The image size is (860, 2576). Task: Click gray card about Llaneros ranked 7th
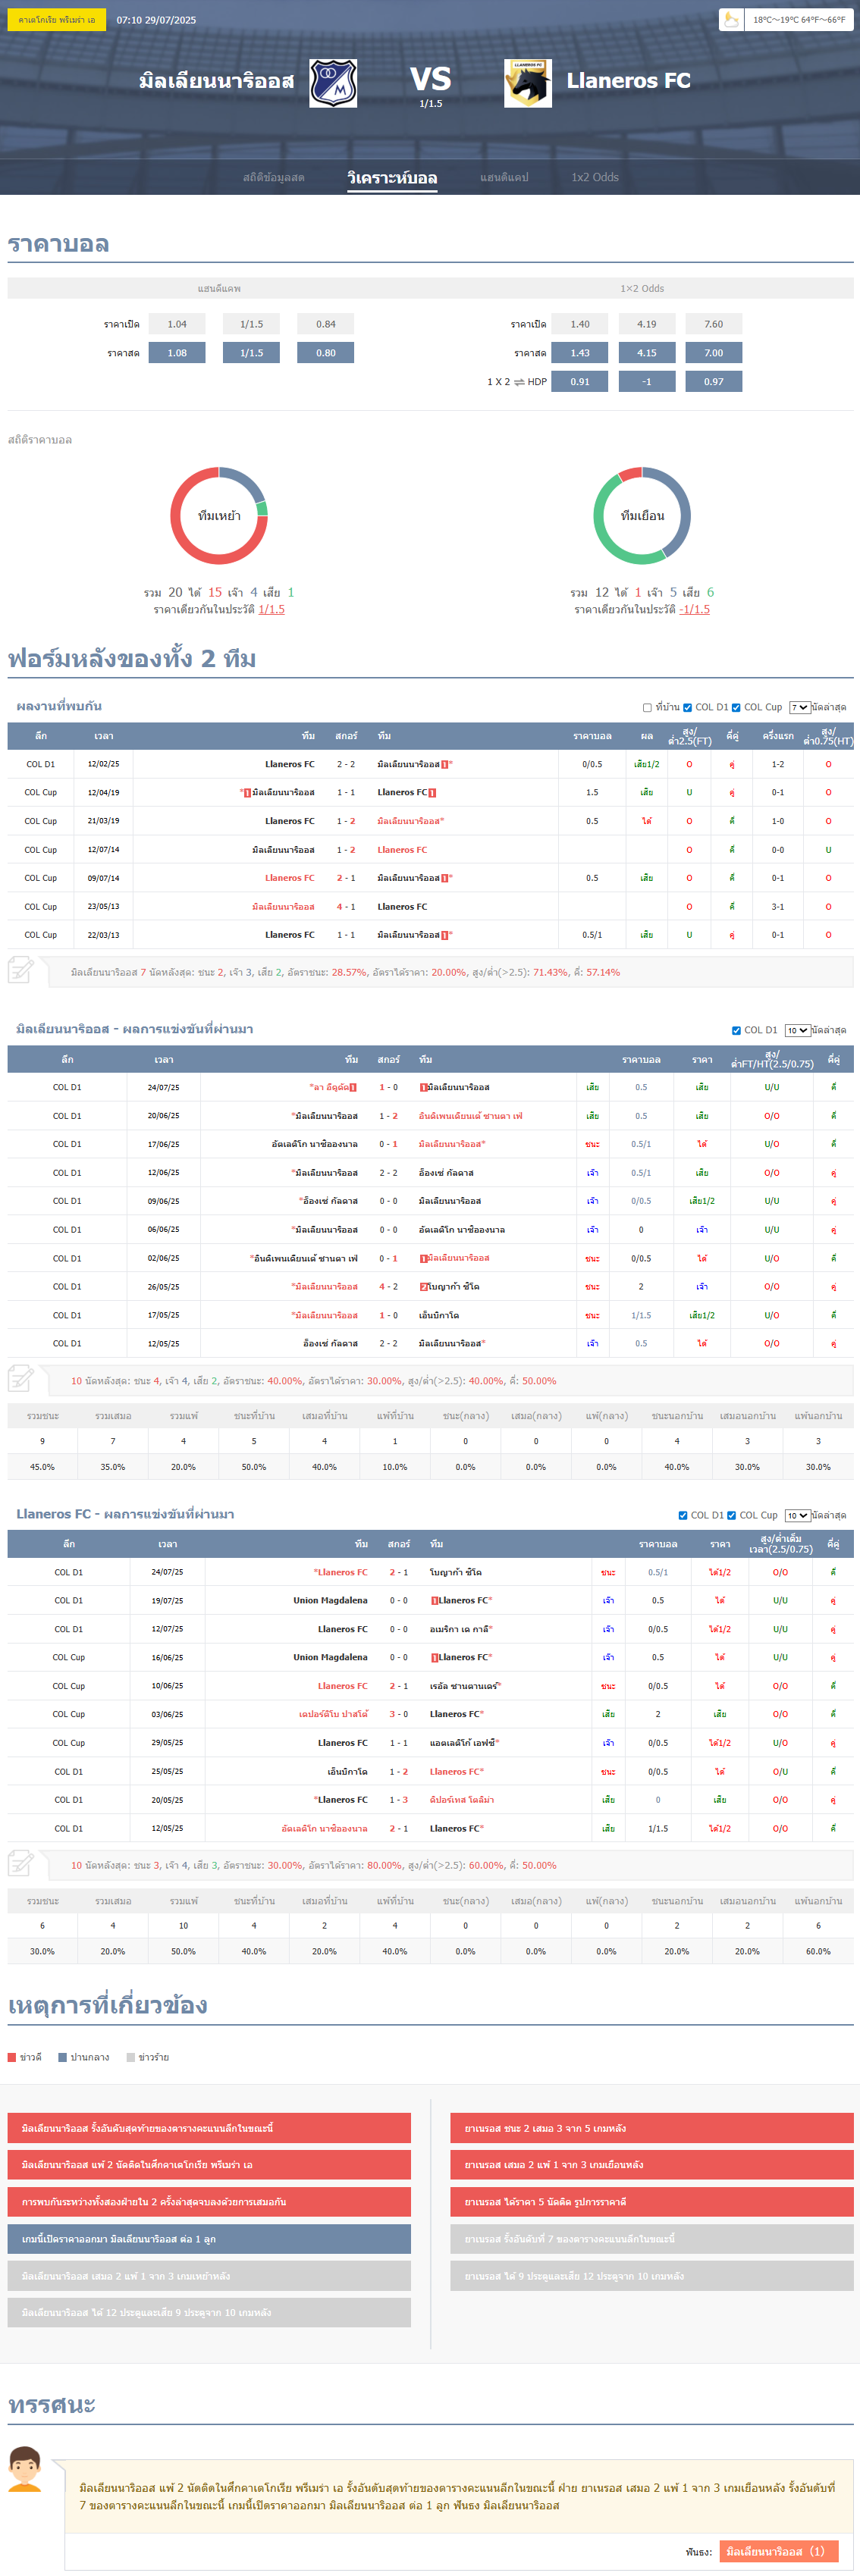click(652, 2238)
